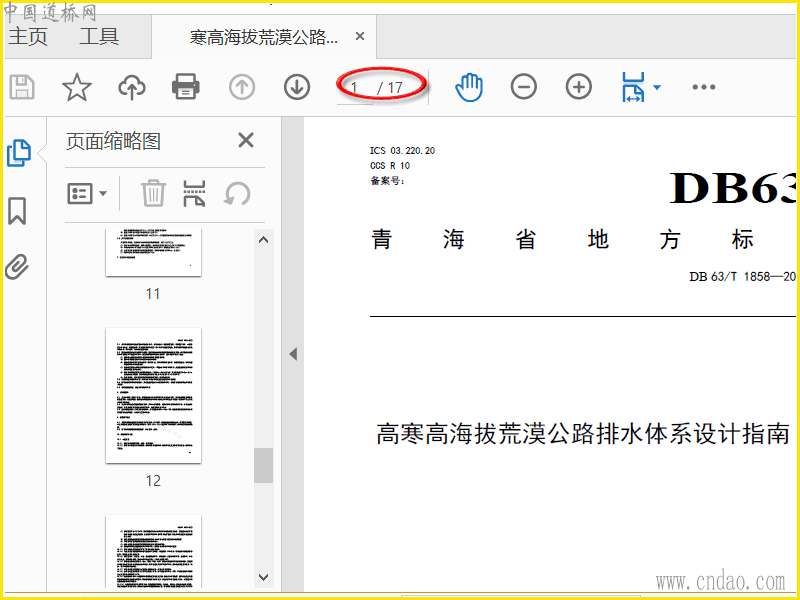Click the page thumbnails sidebar icon
This screenshot has width=800, height=600.
[19, 153]
